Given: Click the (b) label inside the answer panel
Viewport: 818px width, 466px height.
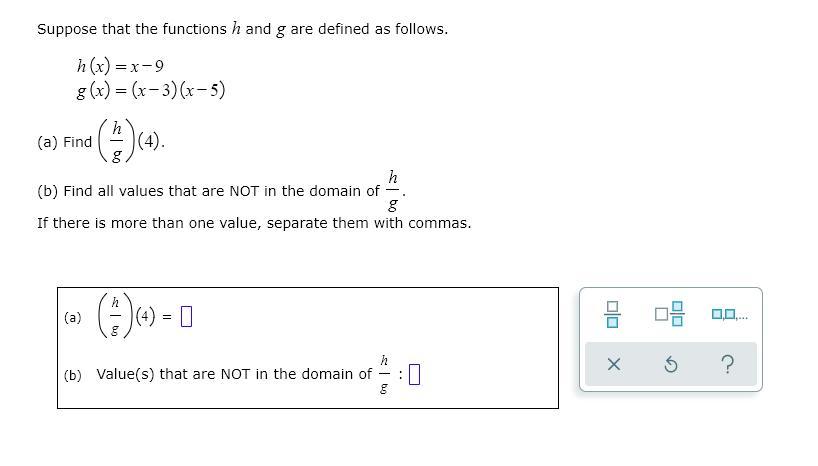Looking at the screenshot, I should coord(73,375).
